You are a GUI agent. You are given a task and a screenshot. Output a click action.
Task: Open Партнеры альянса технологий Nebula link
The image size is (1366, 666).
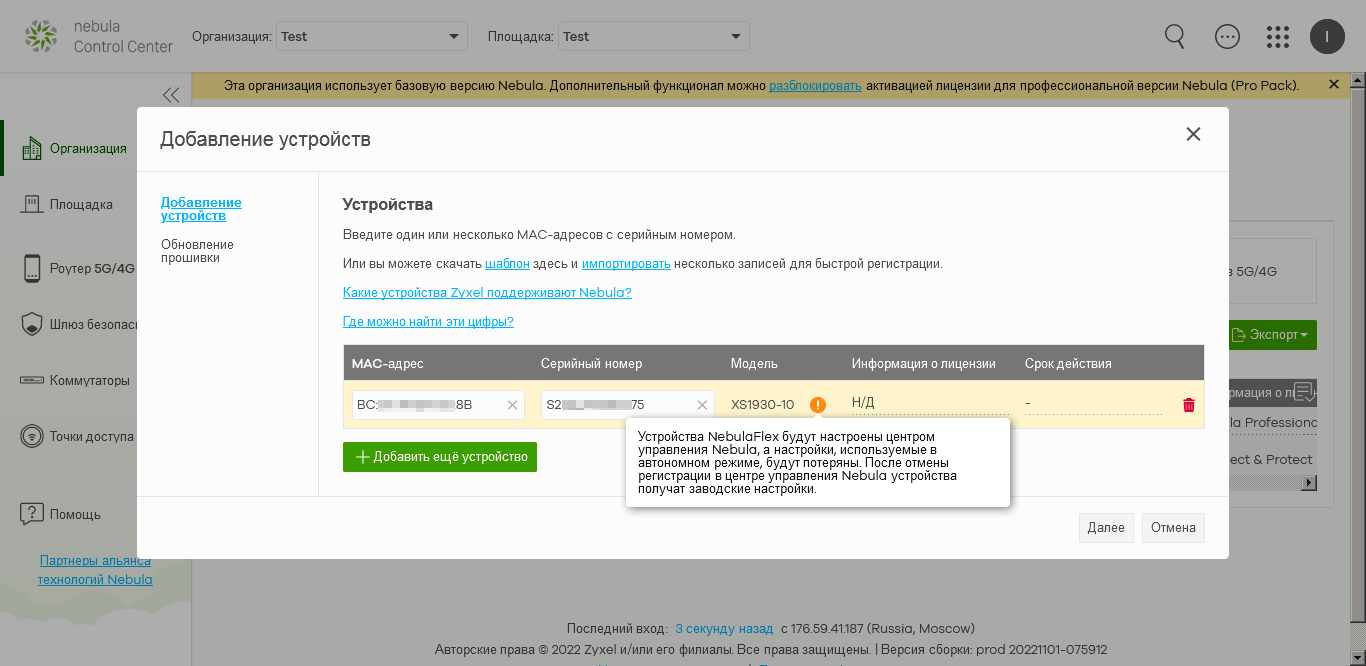(95, 570)
